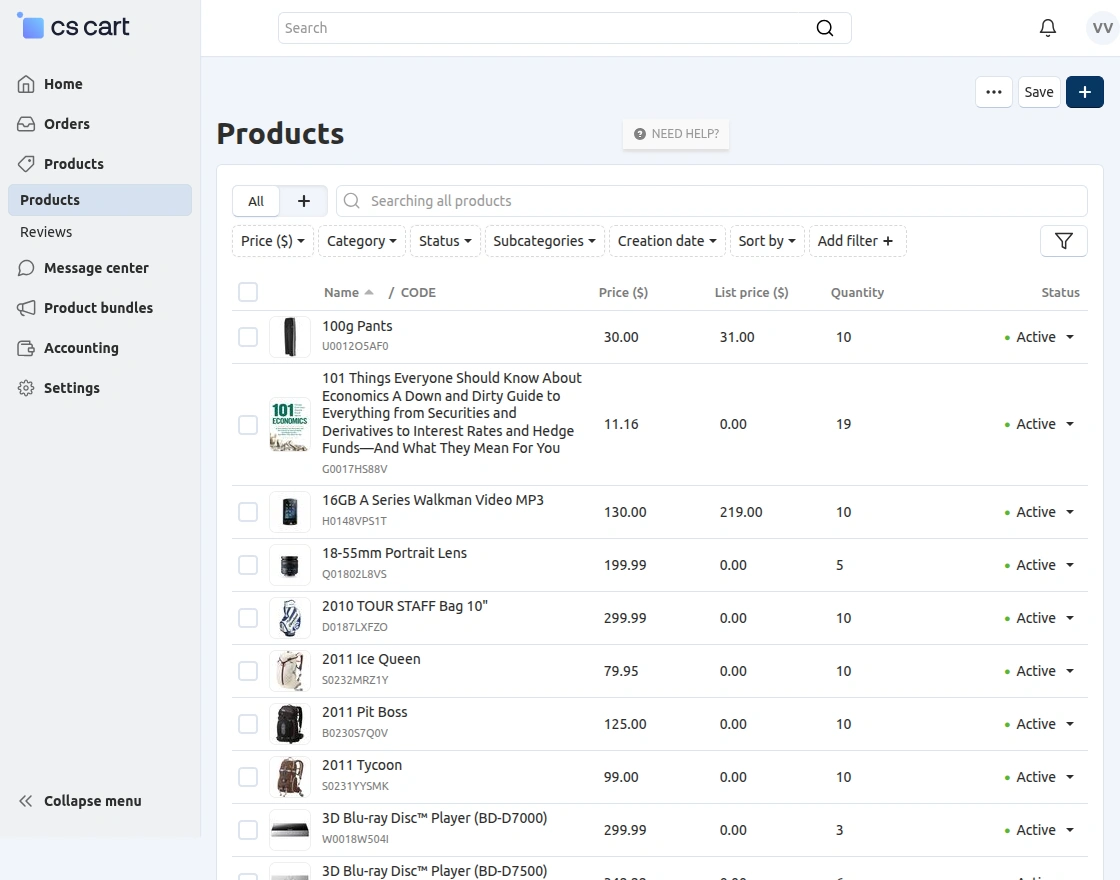Toggle the select-all products checkbox

coord(248,292)
